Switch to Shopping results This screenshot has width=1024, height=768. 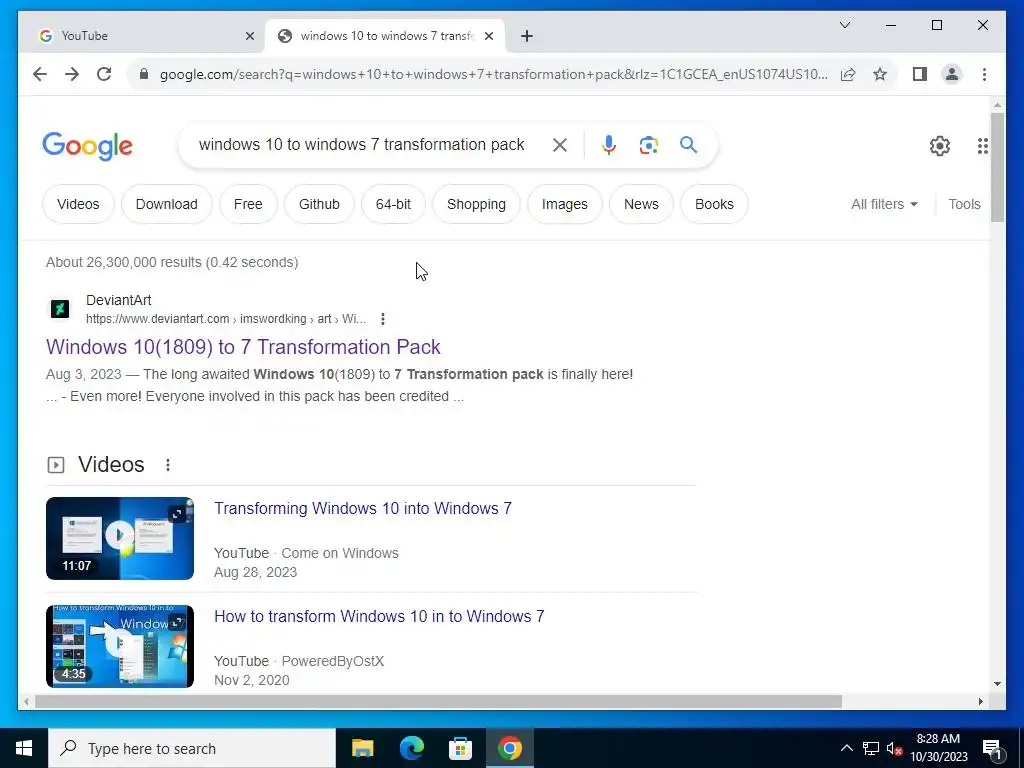tap(476, 204)
